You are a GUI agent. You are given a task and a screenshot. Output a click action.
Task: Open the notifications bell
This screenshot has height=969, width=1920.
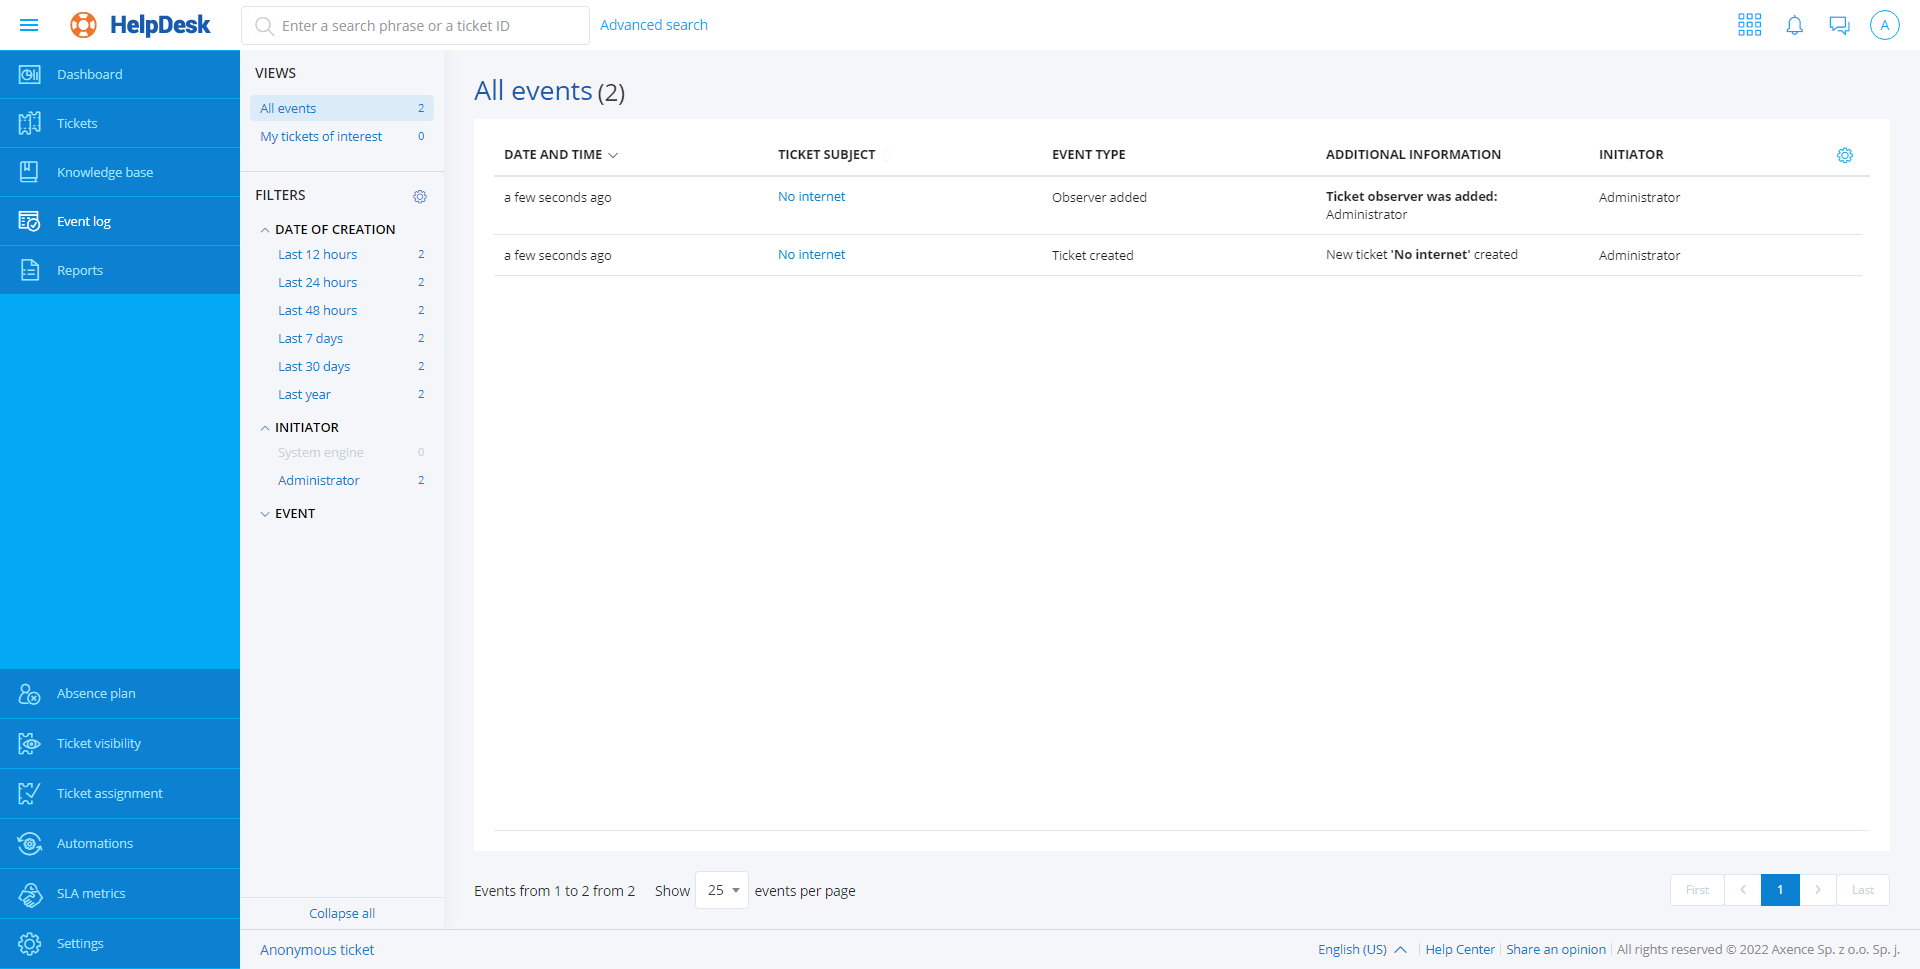pos(1794,25)
